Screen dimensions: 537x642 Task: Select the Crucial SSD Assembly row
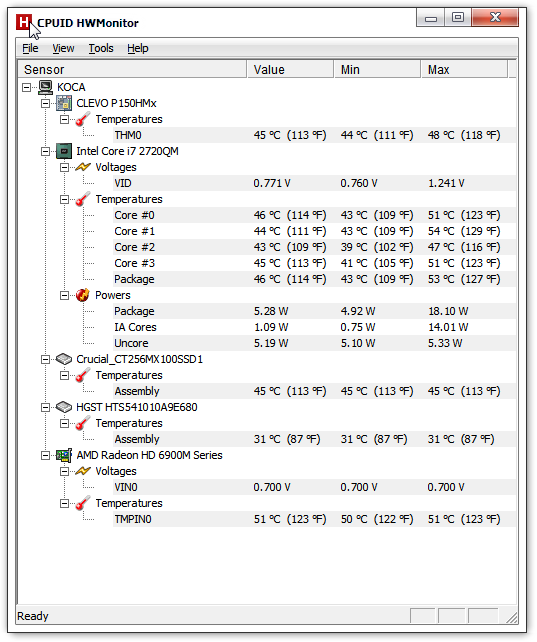coord(314,391)
